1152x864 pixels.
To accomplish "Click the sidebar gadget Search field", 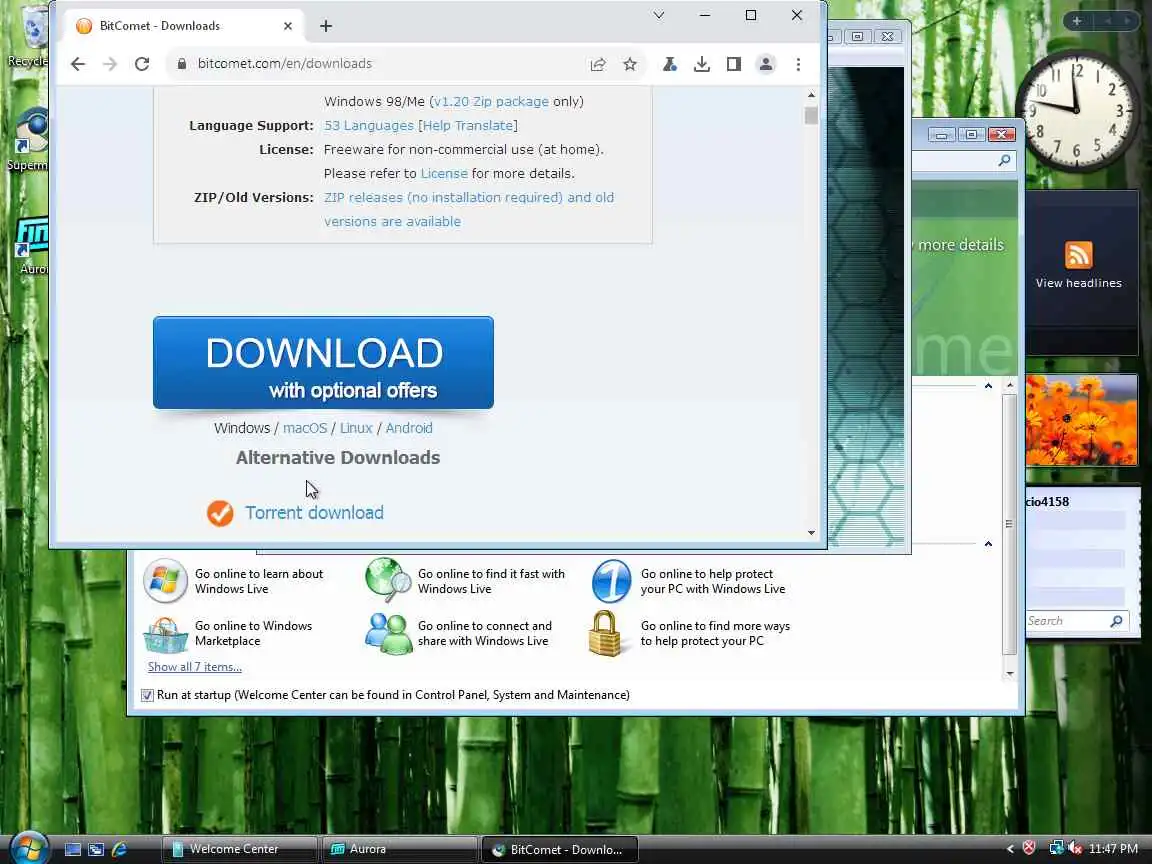I will pos(1067,621).
